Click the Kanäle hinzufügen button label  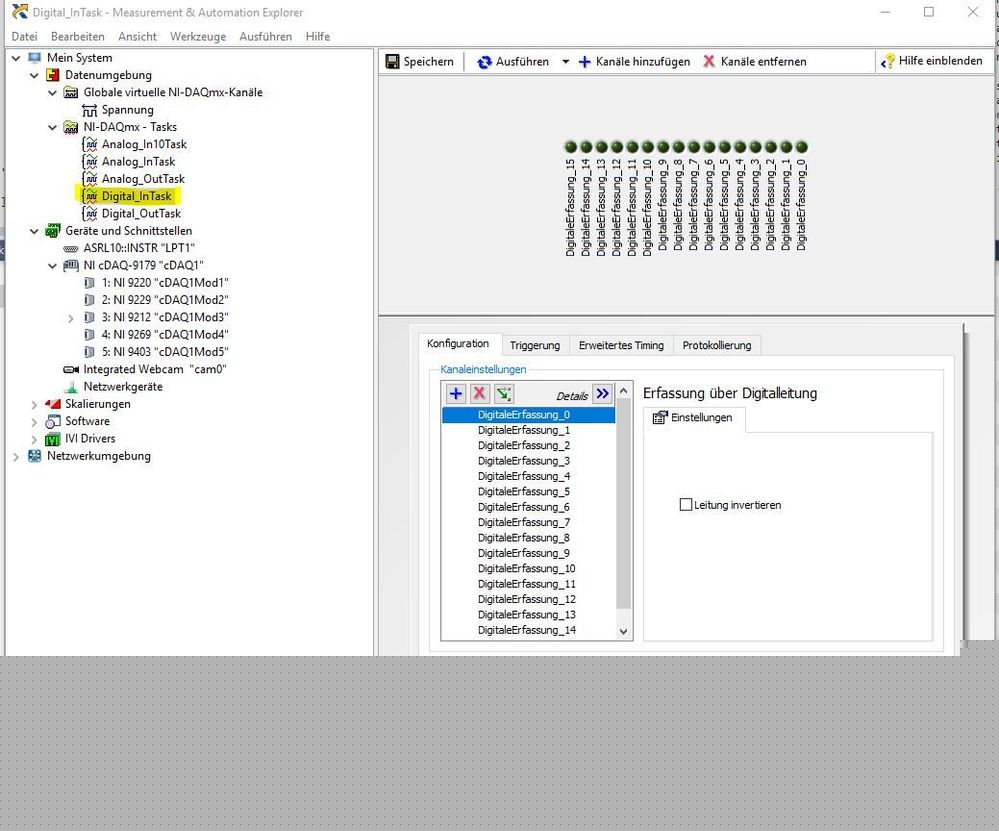[x=643, y=62]
